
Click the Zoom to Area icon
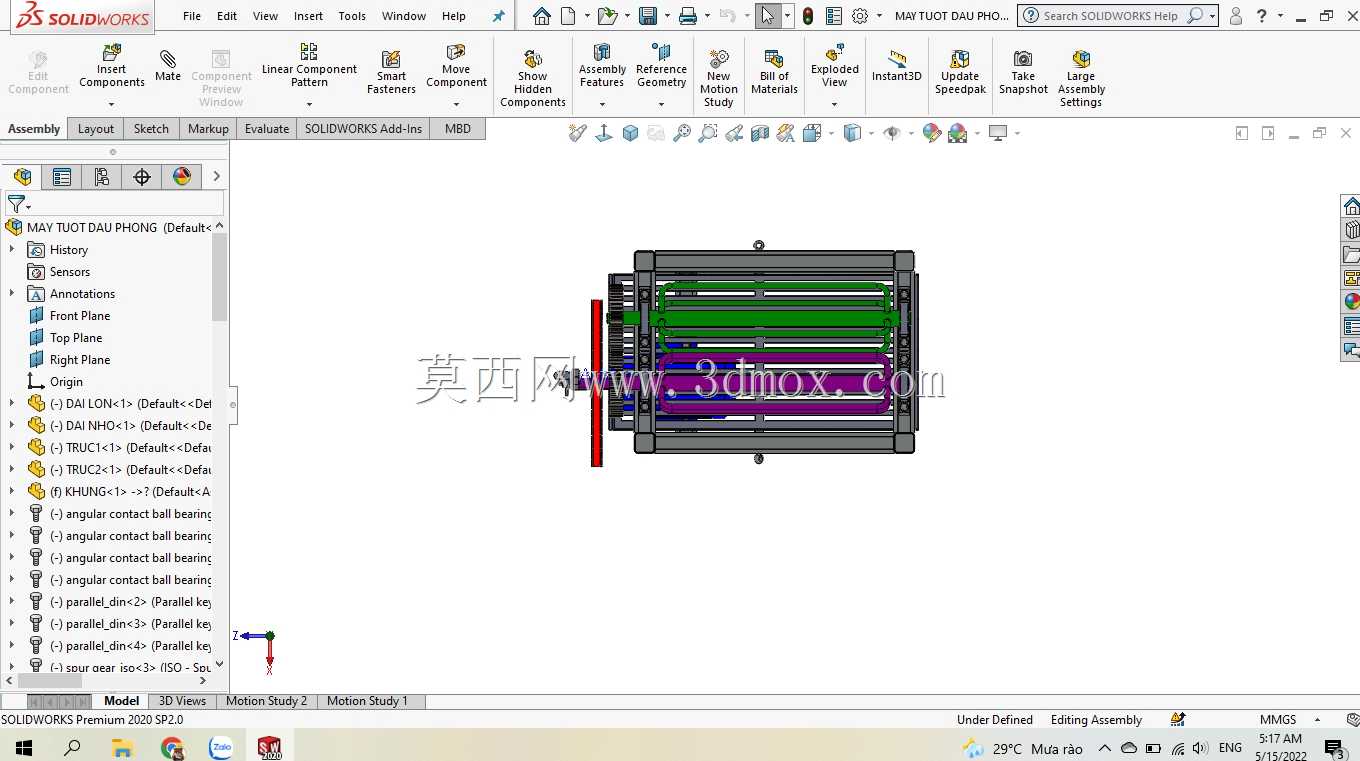[x=708, y=133]
